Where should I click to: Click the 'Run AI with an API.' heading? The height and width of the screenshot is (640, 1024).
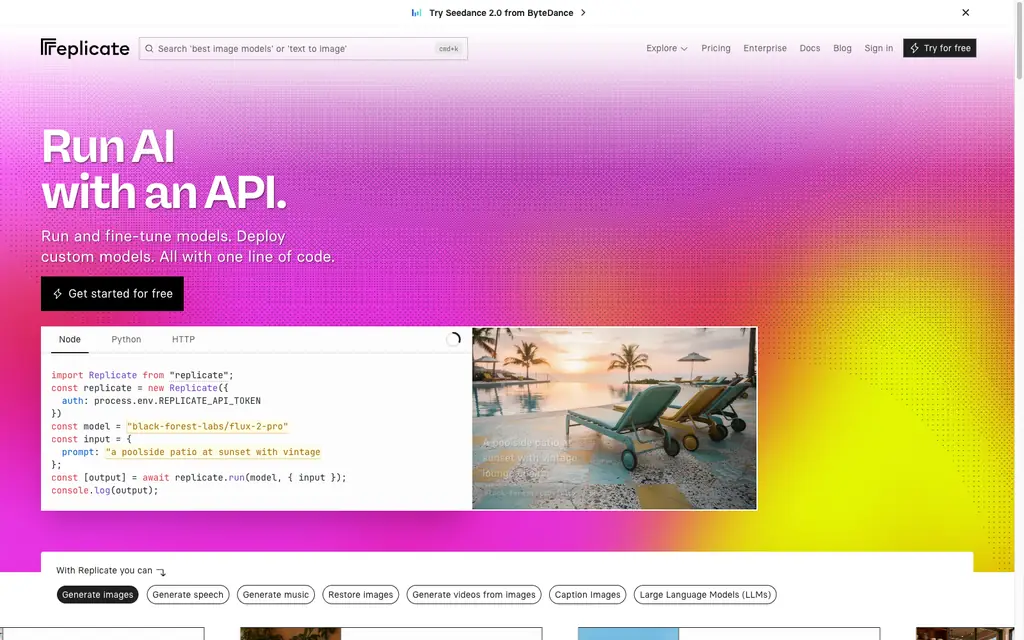point(164,169)
